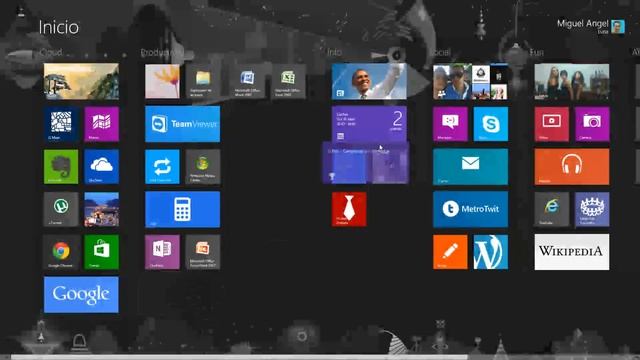This screenshot has height=360, width=640.
Task: Click the Cloud group title
Action: click(51, 52)
